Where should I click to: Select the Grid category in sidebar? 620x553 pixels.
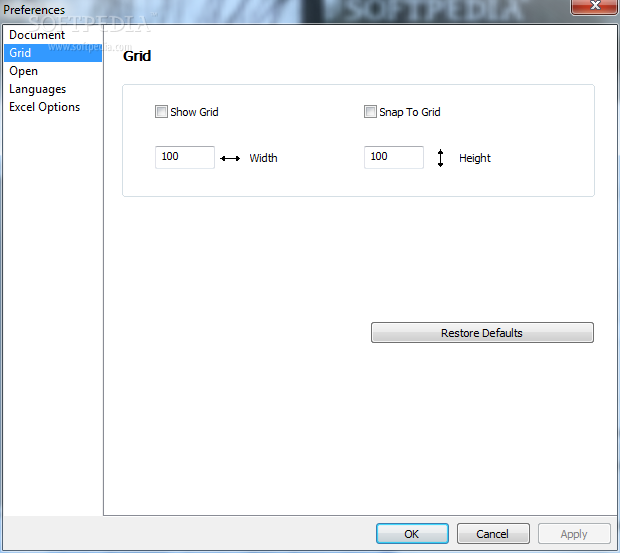coord(53,53)
